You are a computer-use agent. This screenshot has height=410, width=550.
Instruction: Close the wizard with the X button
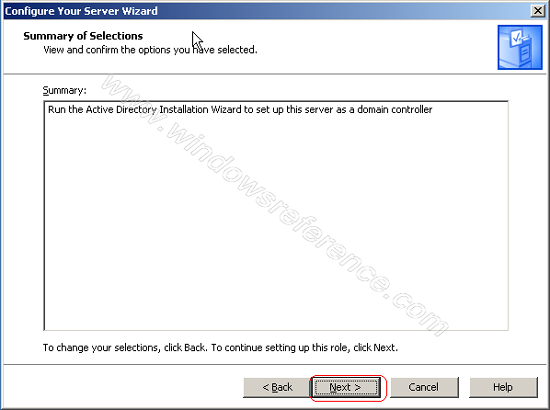tap(538, 11)
